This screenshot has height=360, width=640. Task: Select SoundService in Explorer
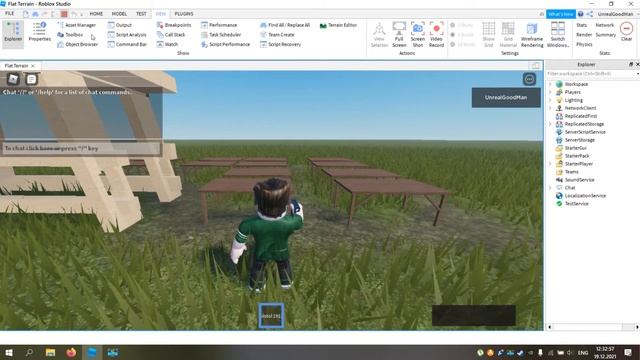click(579, 180)
